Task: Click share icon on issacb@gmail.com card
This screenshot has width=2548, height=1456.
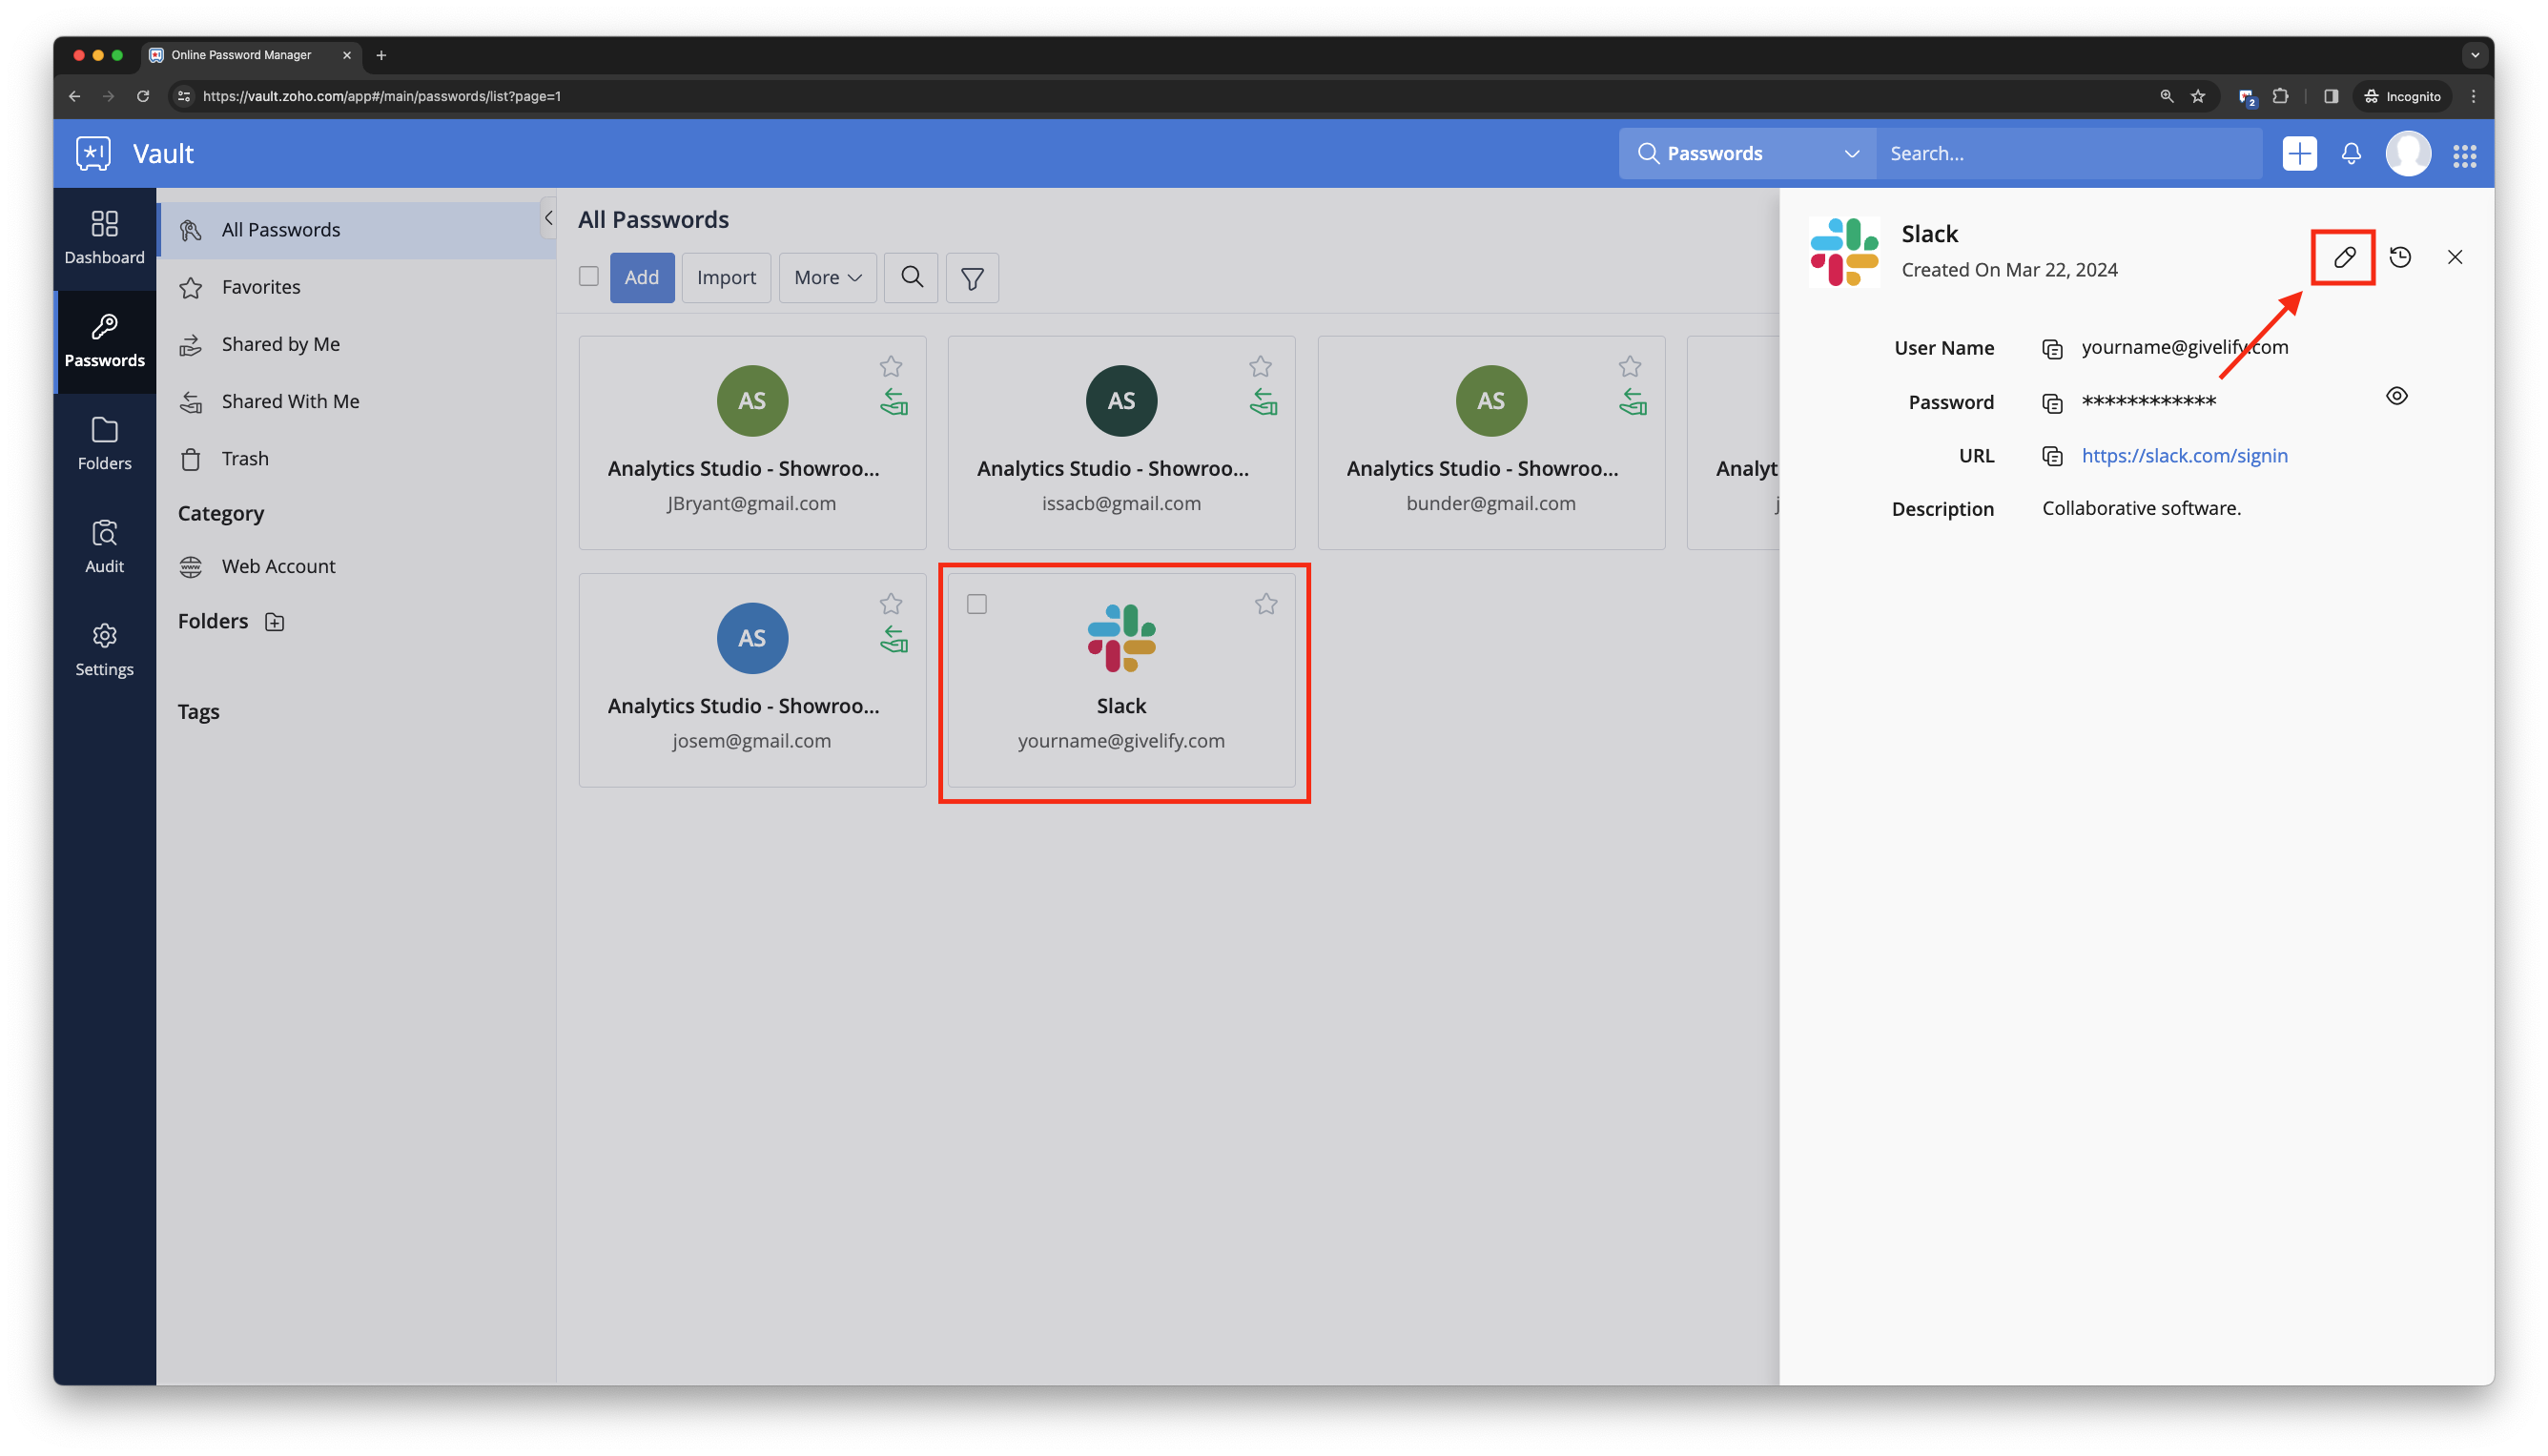Action: point(1263,402)
